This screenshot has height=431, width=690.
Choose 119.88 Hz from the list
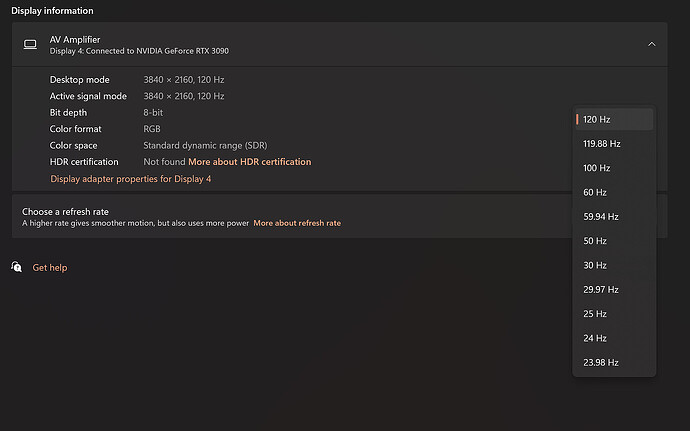(x=614, y=144)
